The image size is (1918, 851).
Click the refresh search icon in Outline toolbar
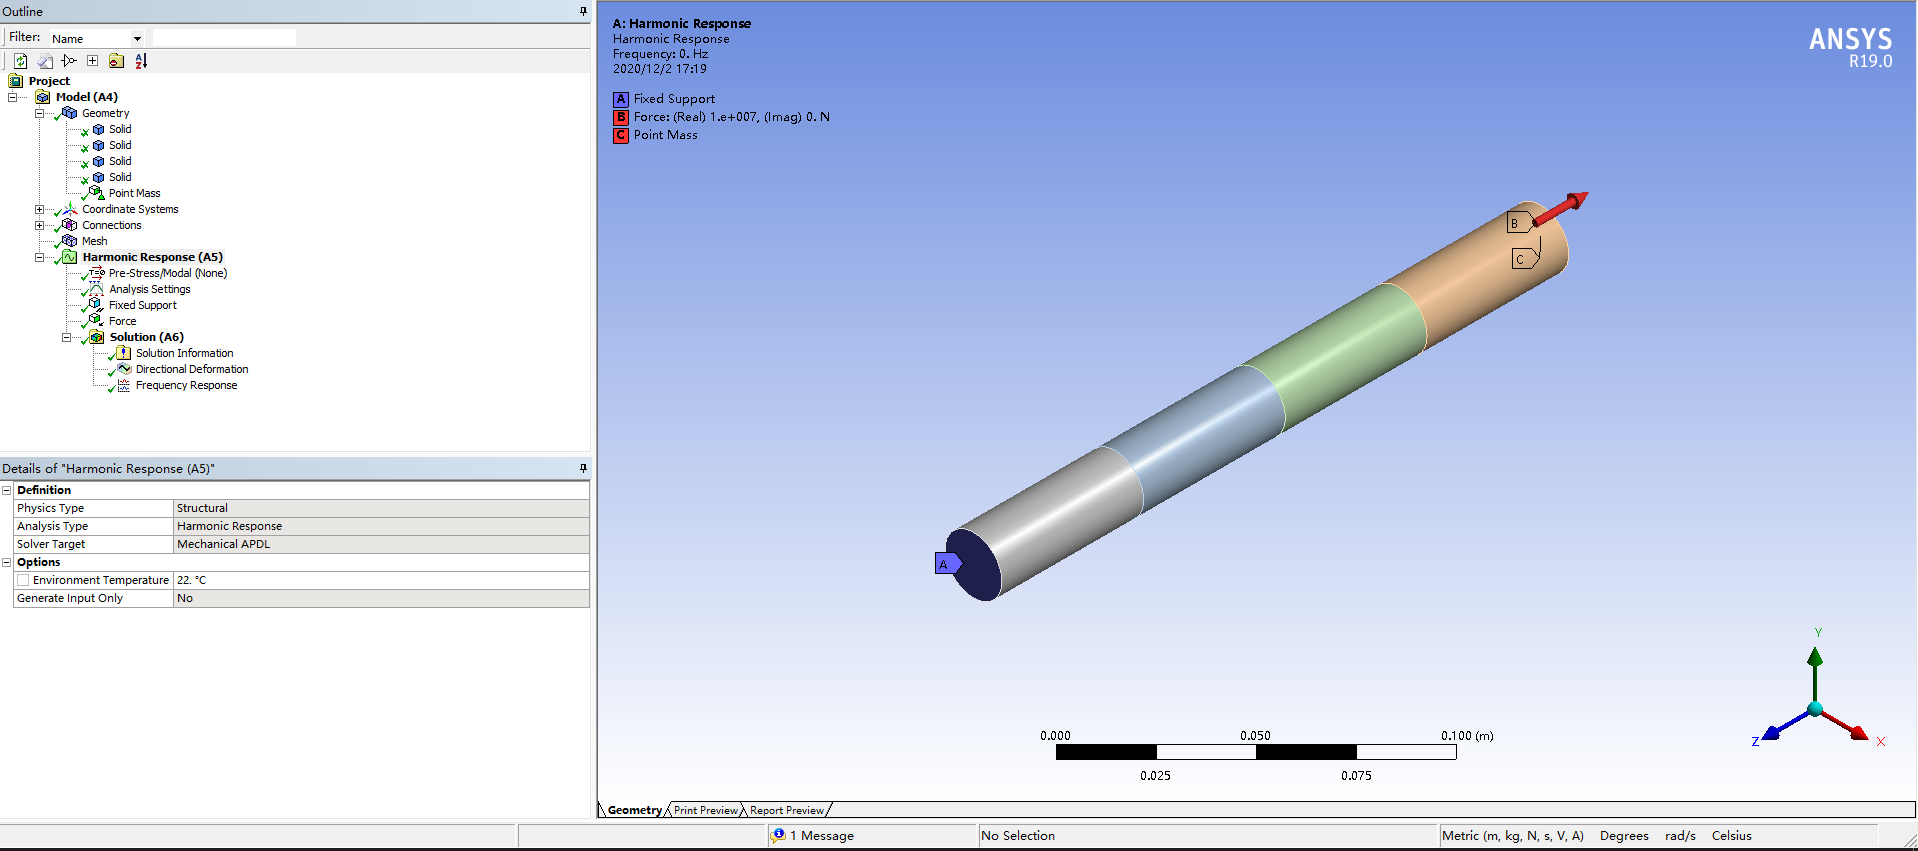[x=20, y=61]
